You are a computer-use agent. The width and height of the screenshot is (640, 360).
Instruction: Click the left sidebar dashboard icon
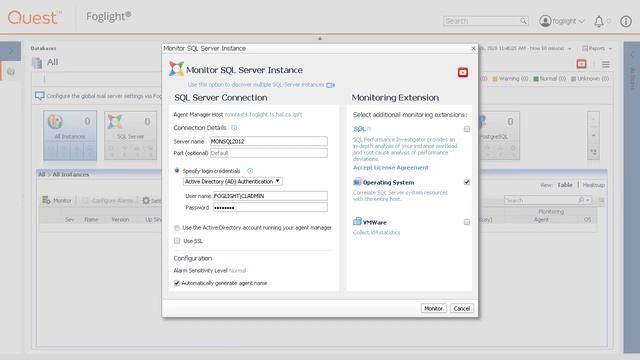pyautogui.click(x=11, y=71)
